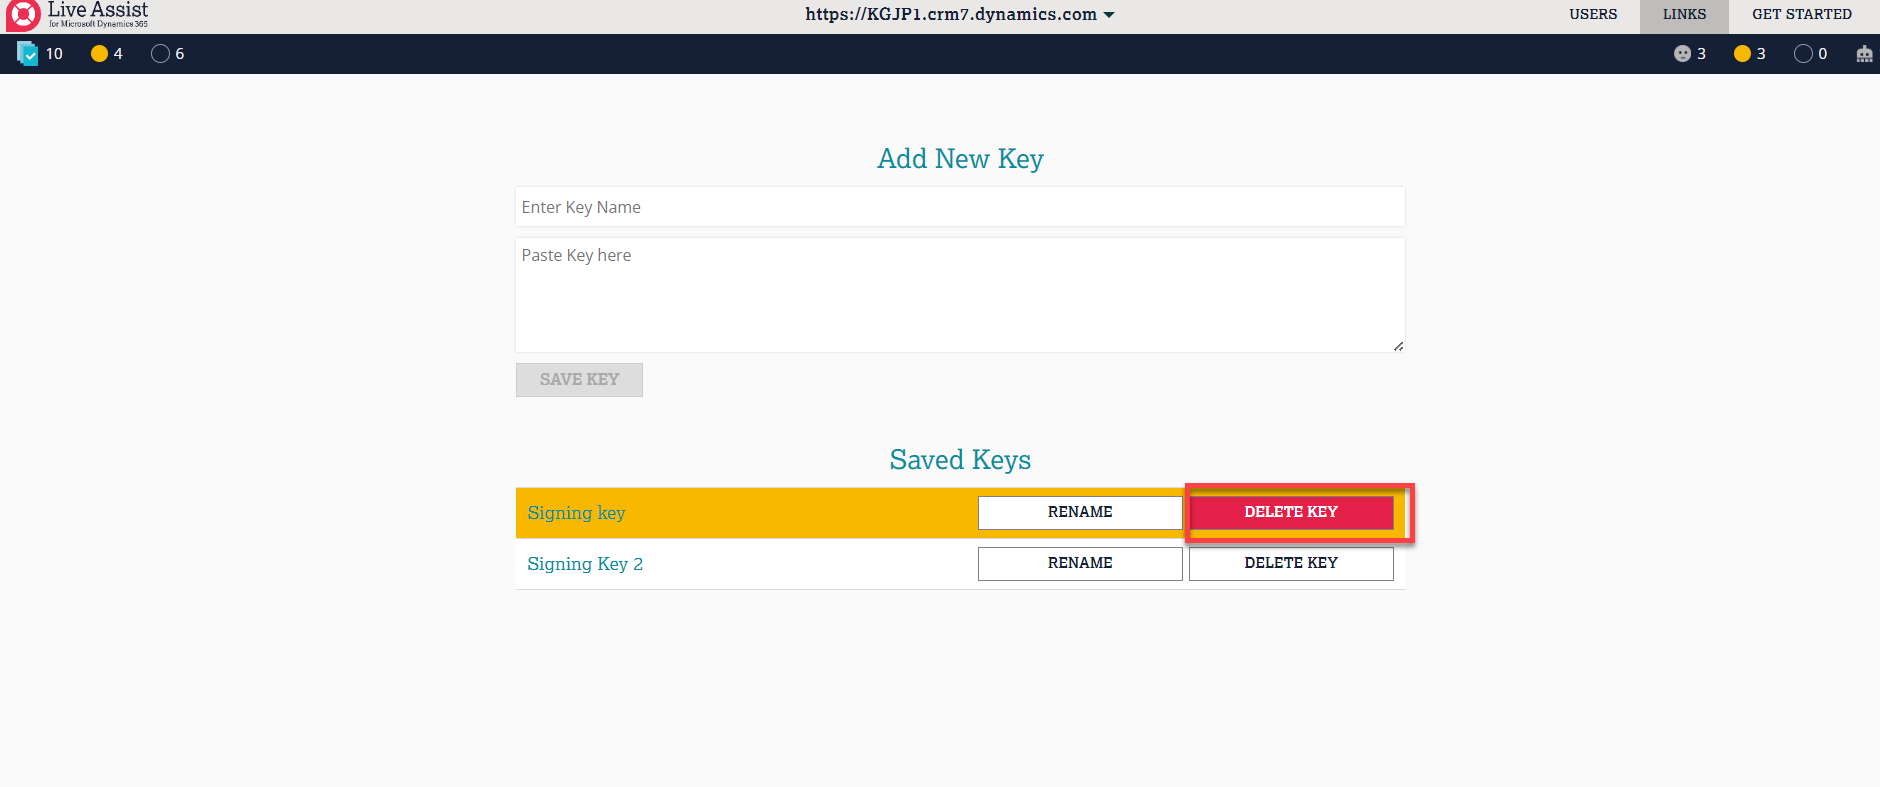Click the Live Assist logo icon
This screenshot has width=1880, height=787.
click(23, 16)
